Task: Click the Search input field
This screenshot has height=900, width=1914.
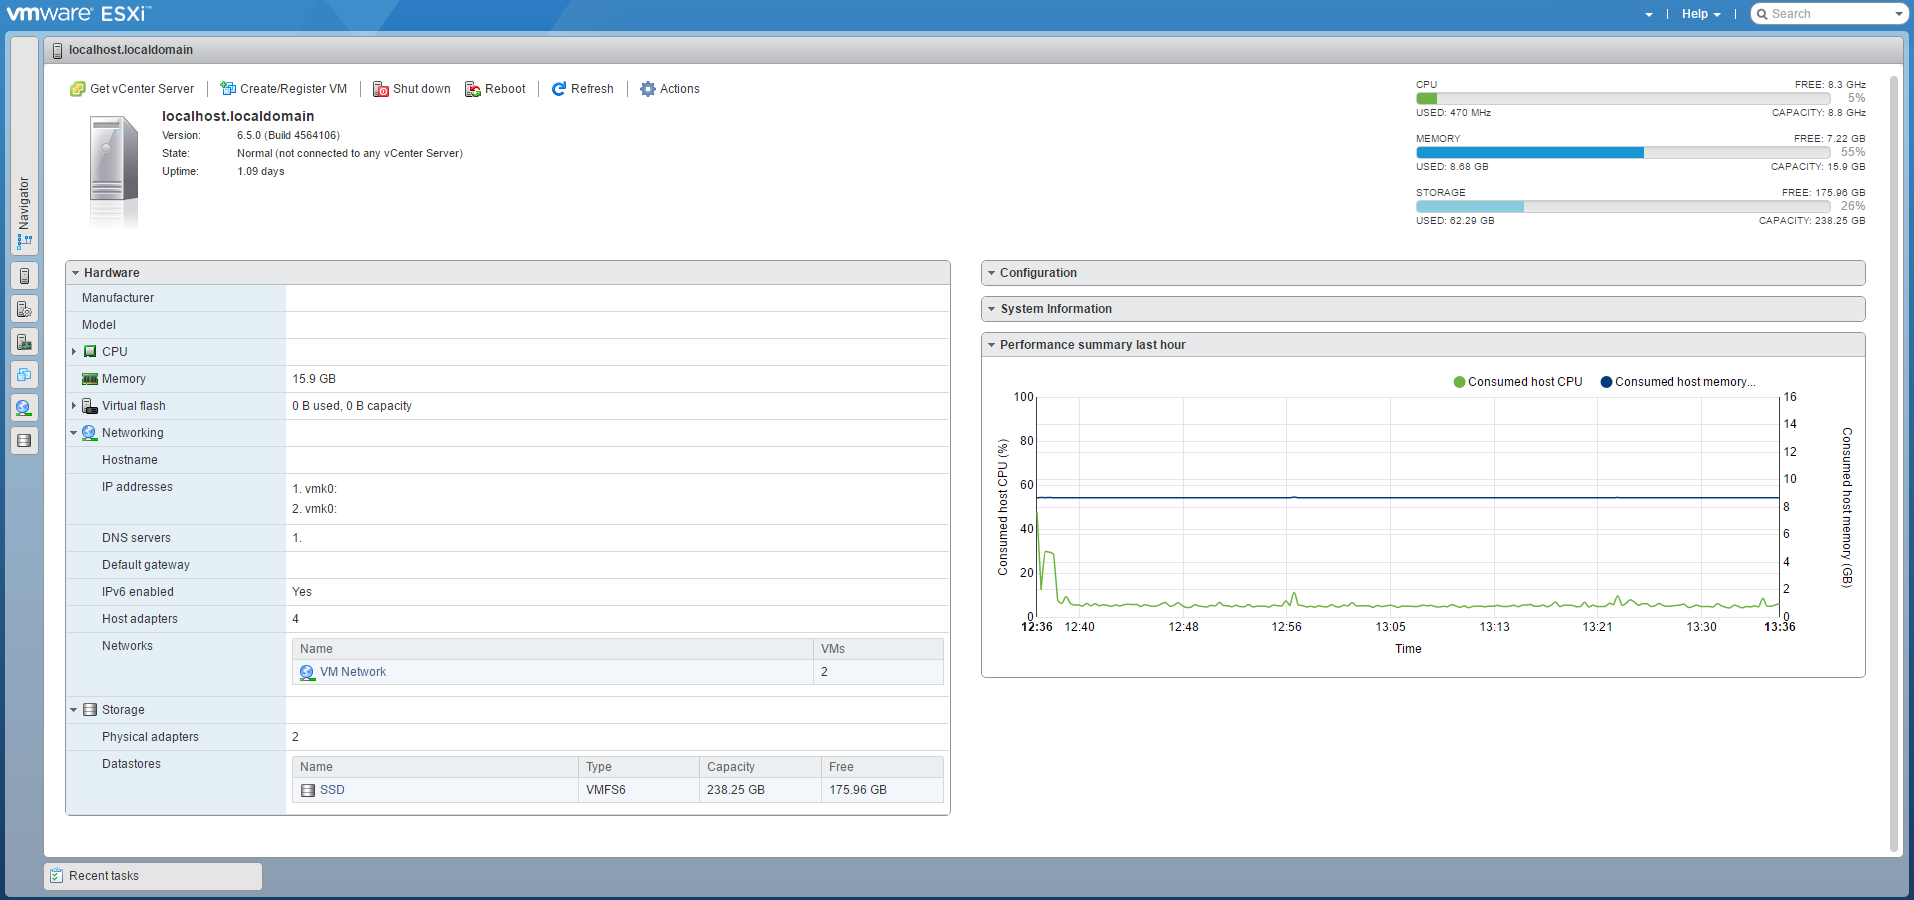Action: coord(1828,14)
